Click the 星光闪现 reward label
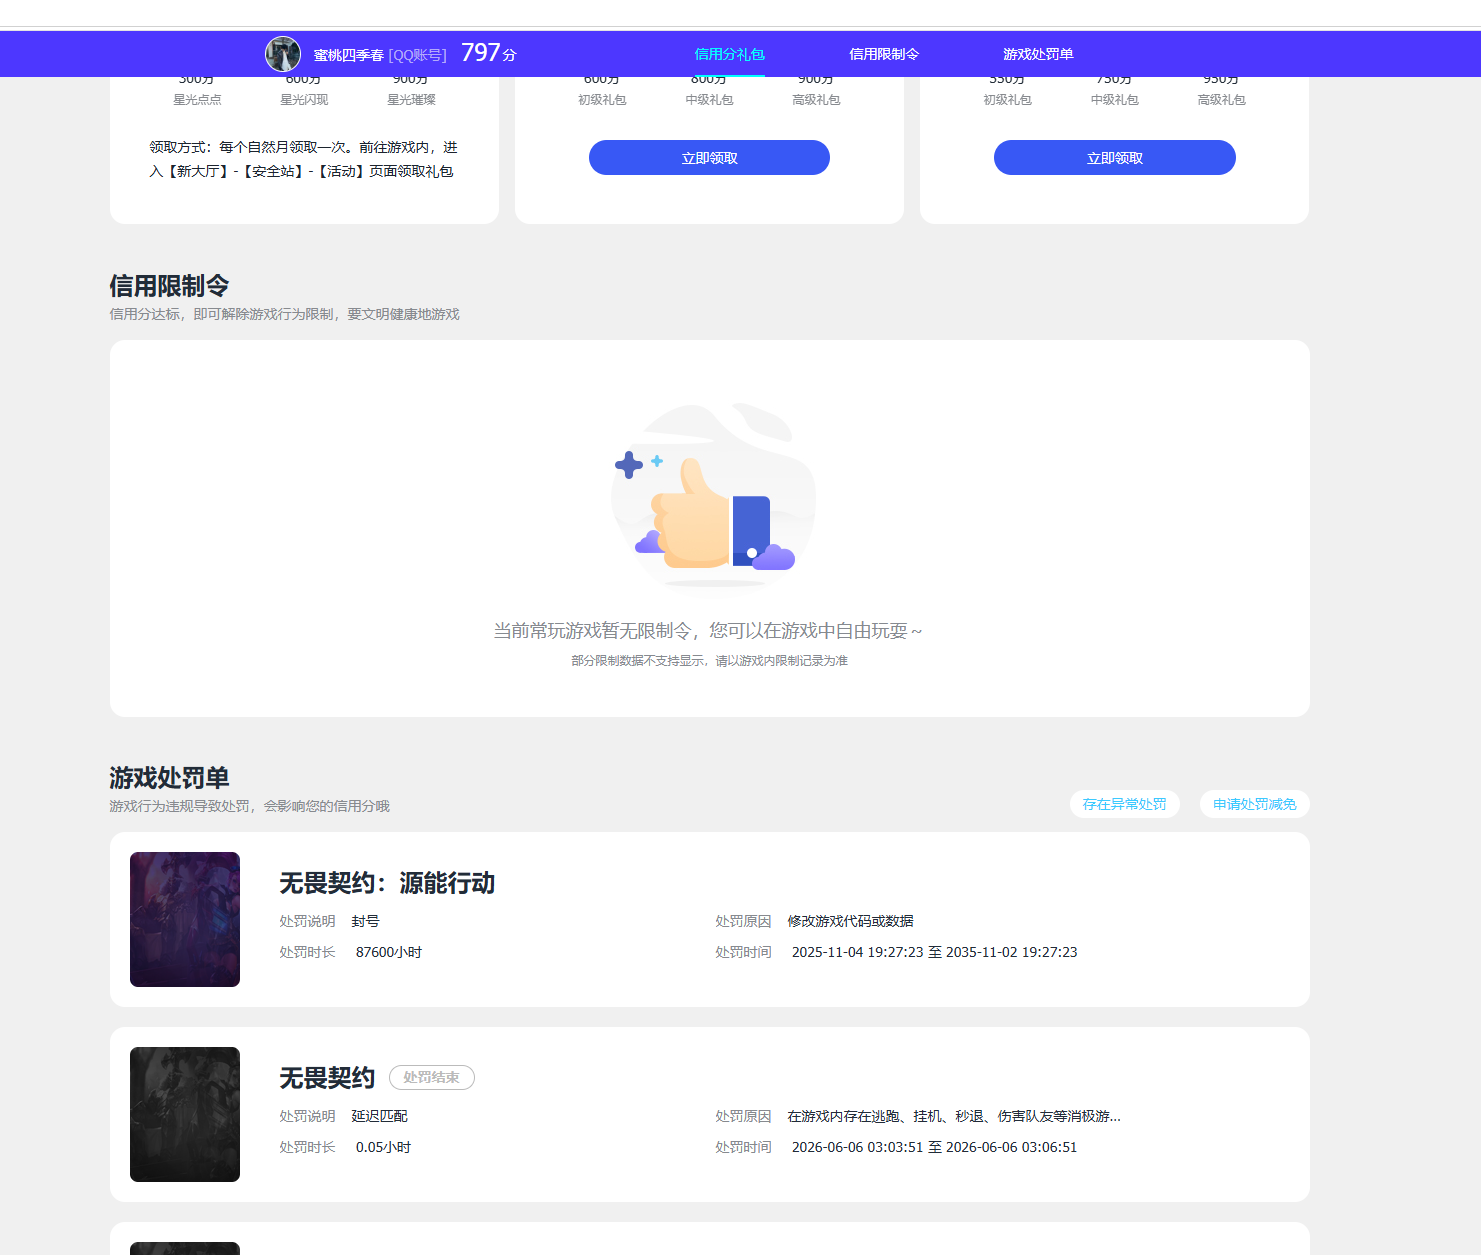The height and width of the screenshot is (1255, 1481). tap(304, 100)
